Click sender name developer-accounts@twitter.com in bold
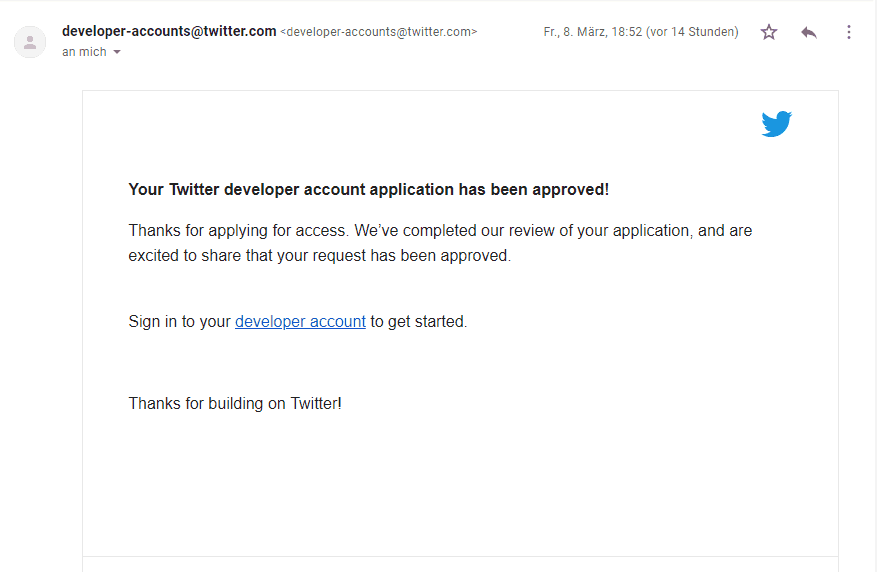The height and width of the screenshot is (572, 877). click(x=169, y=31)
